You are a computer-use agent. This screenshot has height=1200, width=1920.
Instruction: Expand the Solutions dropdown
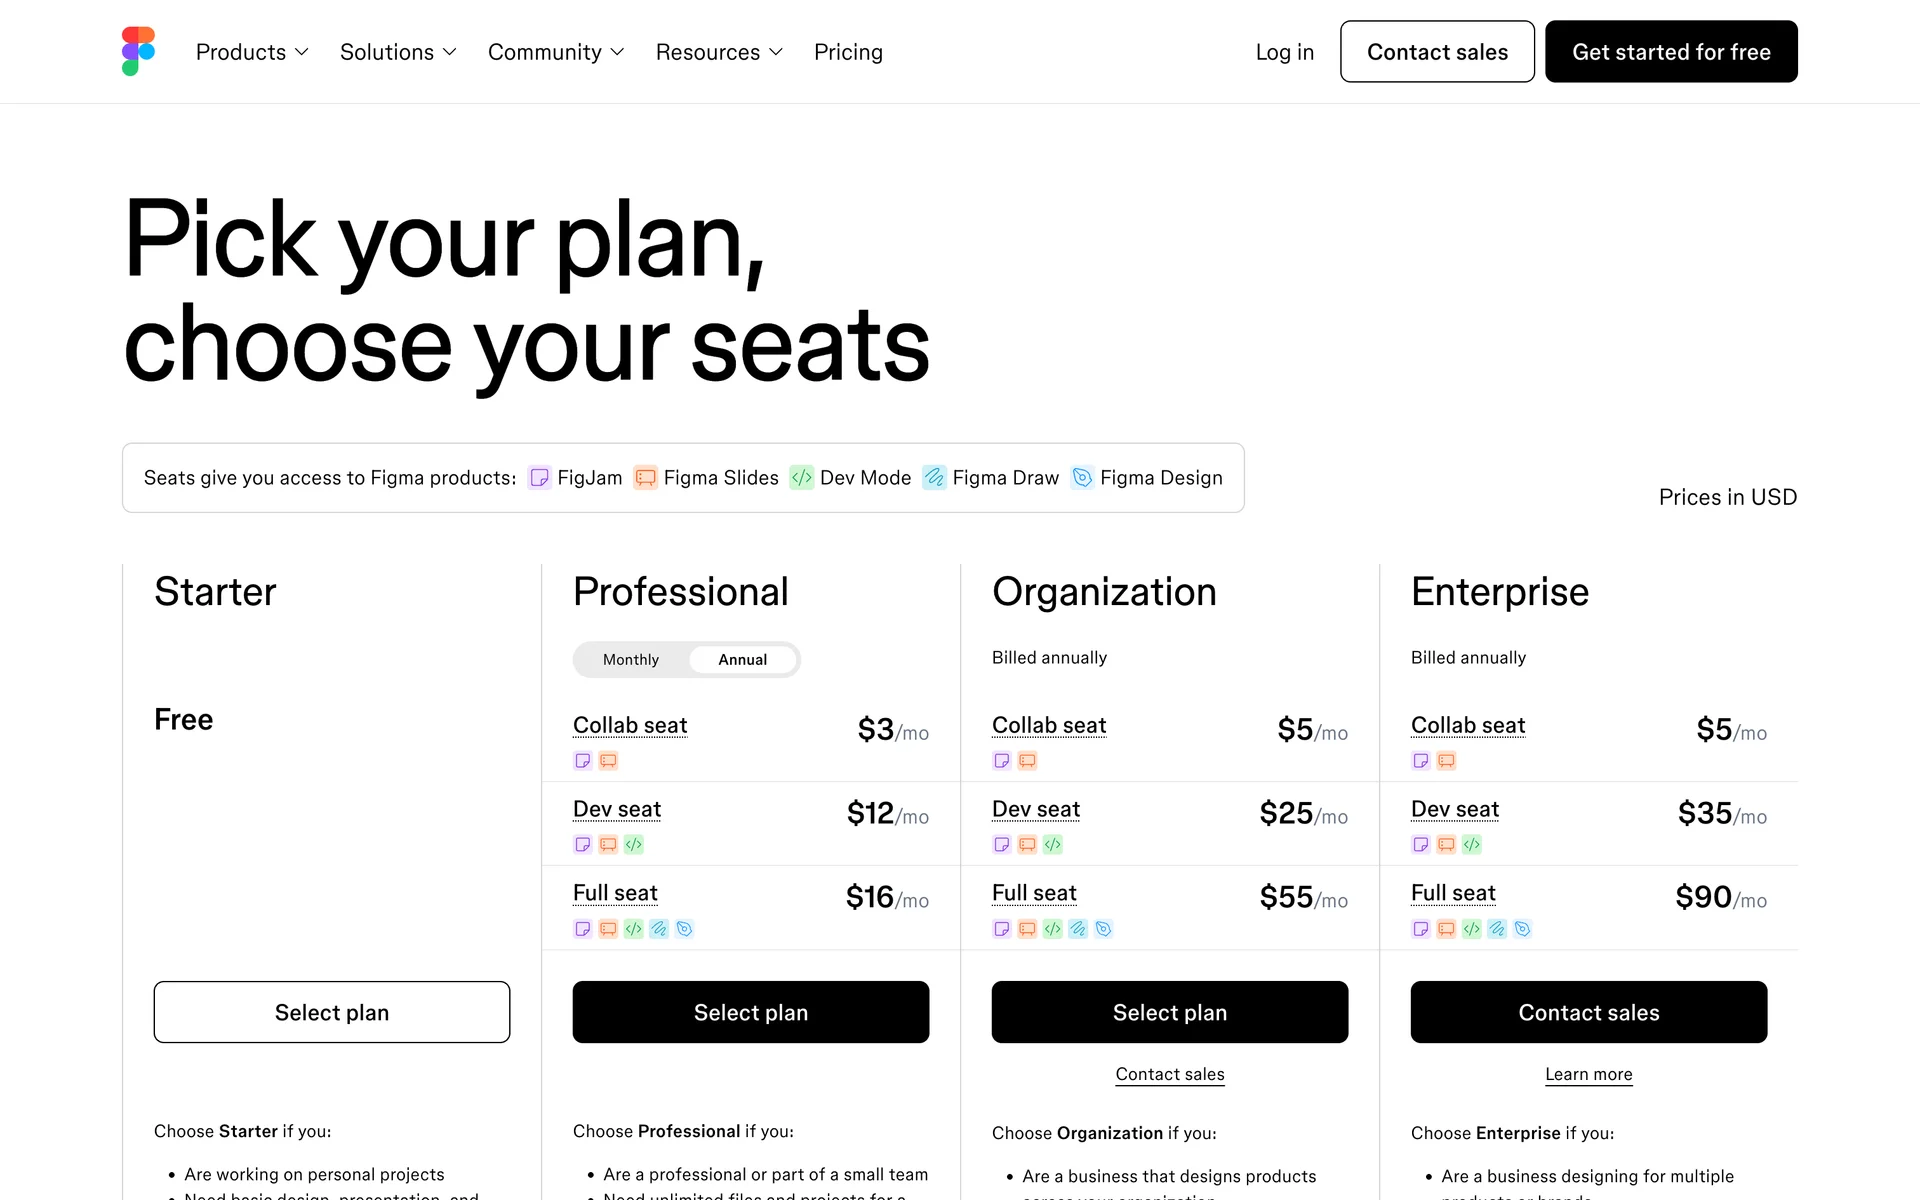398,52
